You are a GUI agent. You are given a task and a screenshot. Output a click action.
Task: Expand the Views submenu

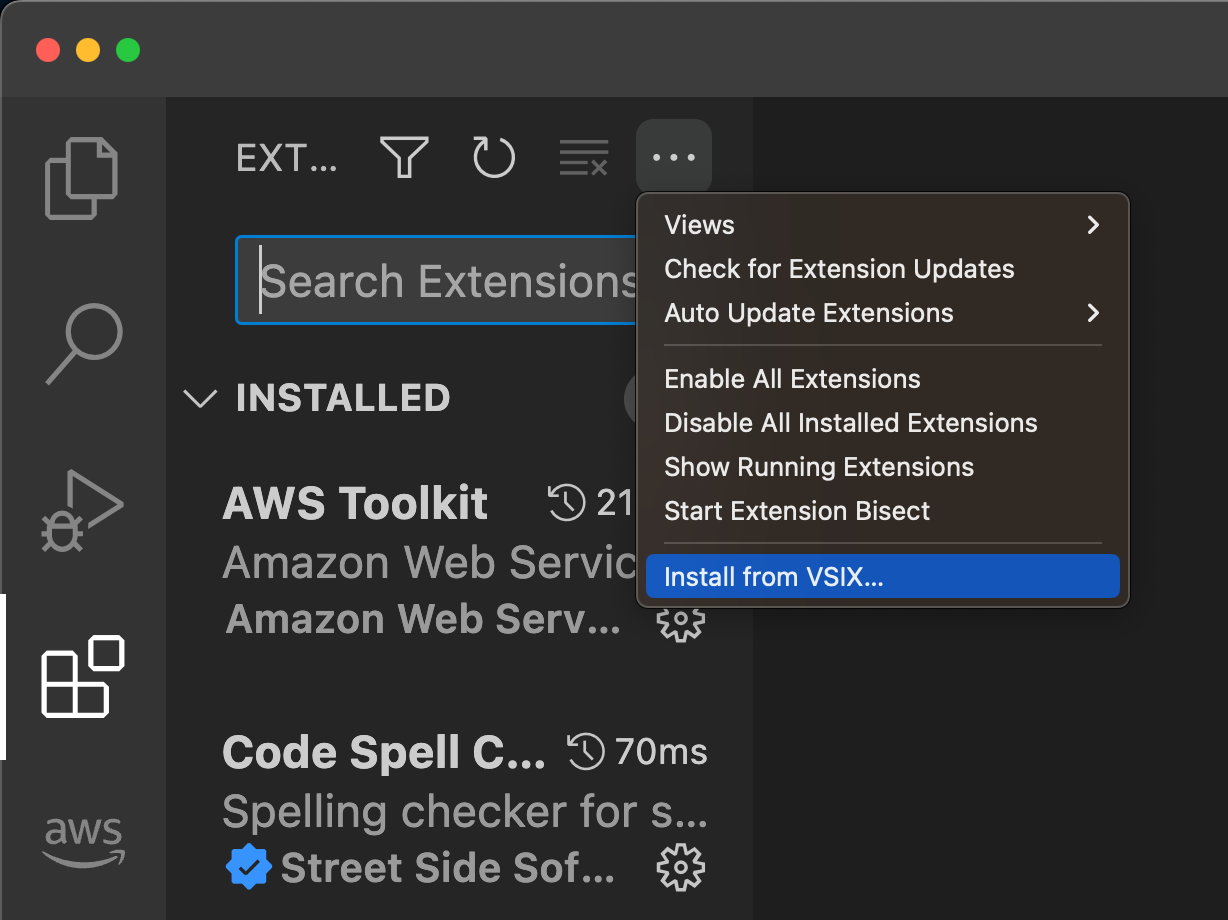coord(883,225)
